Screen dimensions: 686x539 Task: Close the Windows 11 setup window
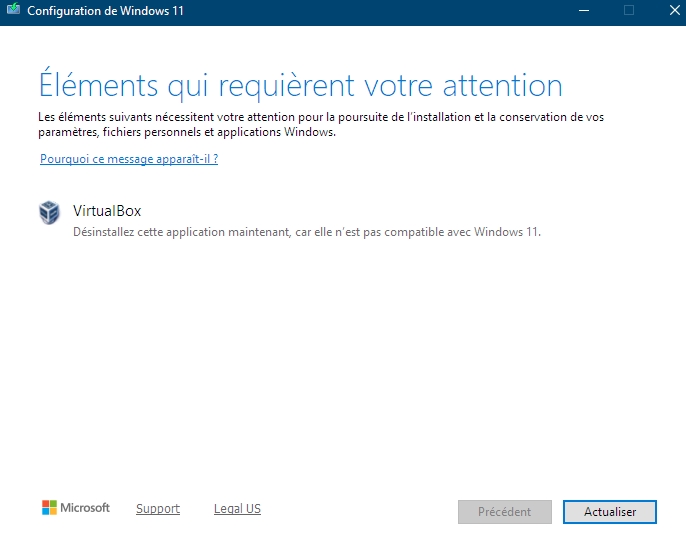tap(674, 10)
